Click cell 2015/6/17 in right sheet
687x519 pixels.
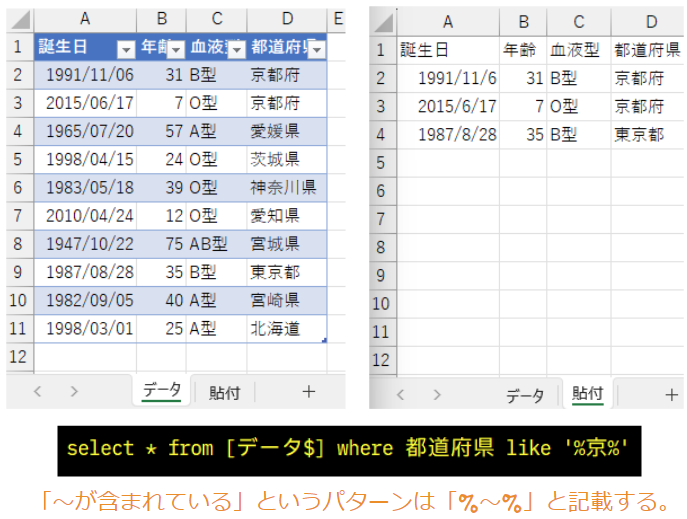coord(448,106)
